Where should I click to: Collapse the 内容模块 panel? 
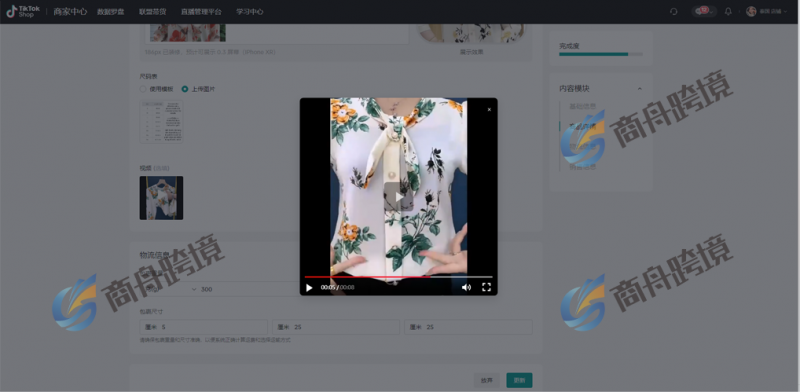640,88
